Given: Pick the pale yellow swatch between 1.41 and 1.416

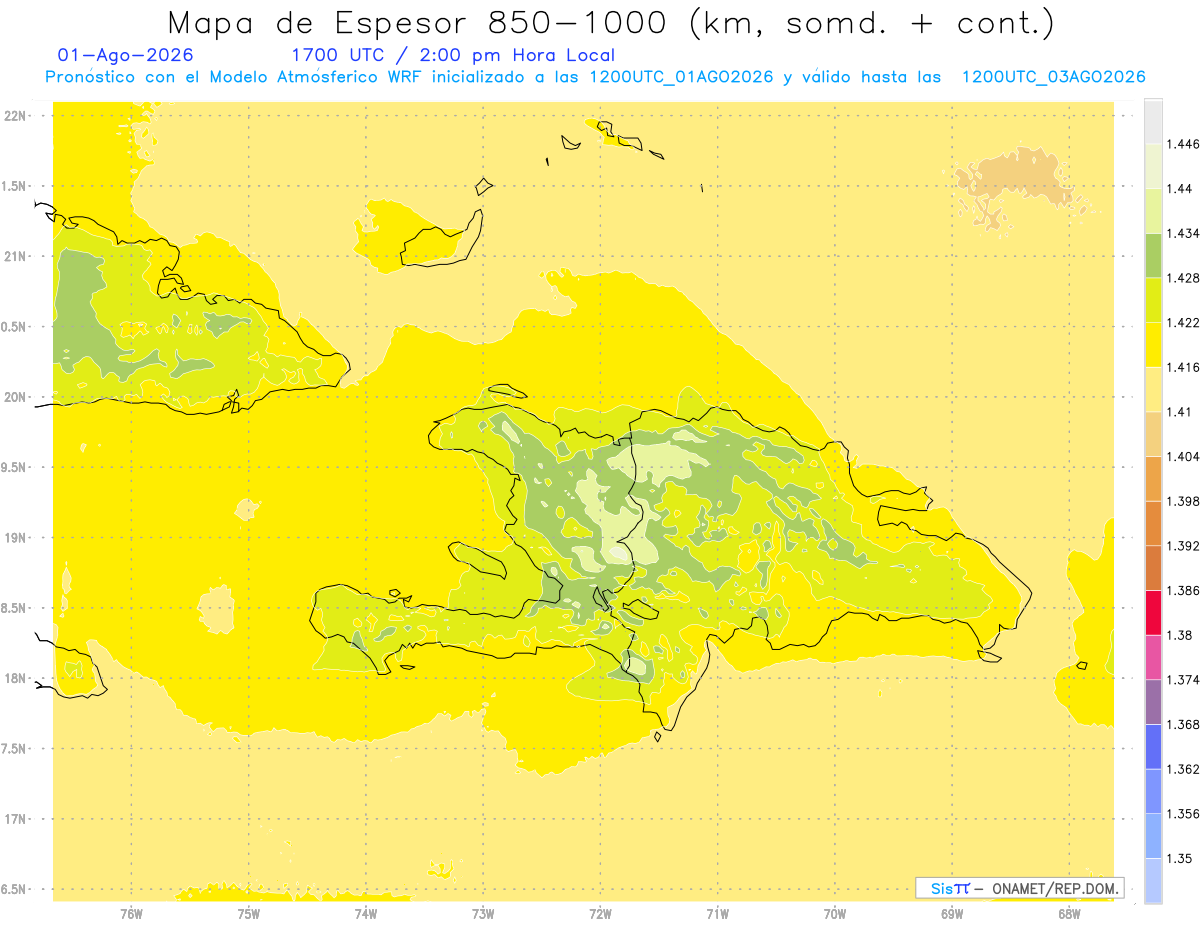Looking at the screenshot, I should [x=1153, y=389].
